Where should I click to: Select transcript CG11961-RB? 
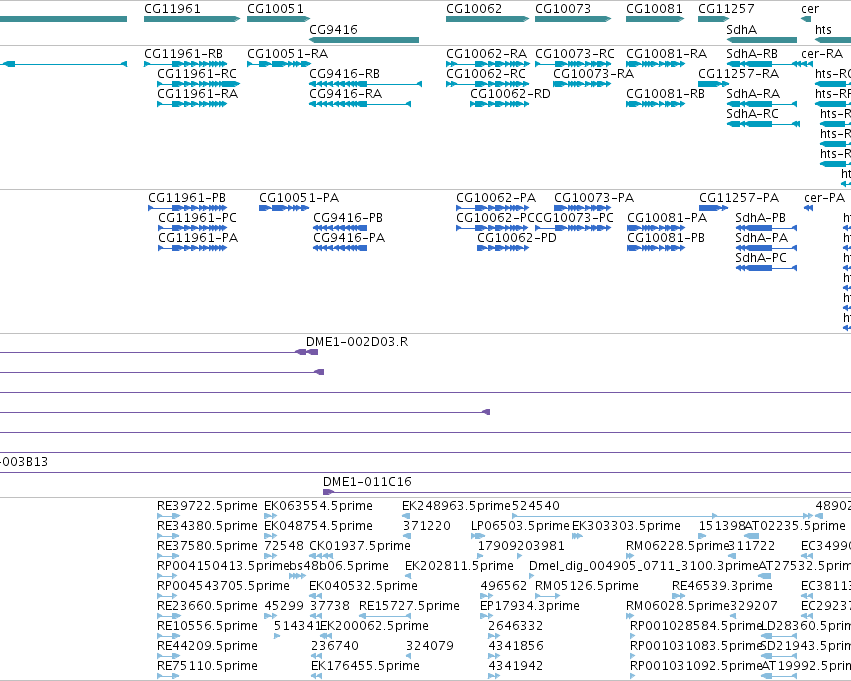185,64
